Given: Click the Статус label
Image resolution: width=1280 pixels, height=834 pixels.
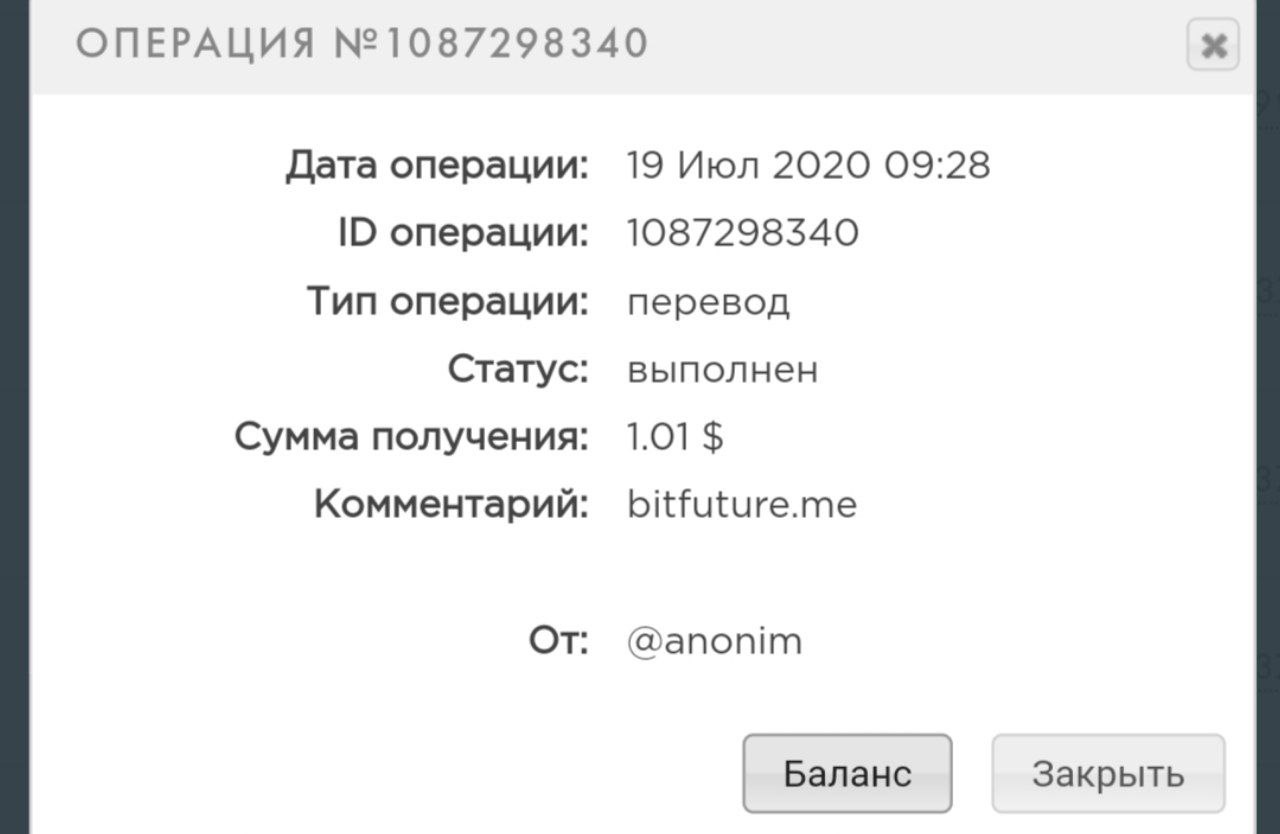Looking at the screenshot, I should [518, 369].
